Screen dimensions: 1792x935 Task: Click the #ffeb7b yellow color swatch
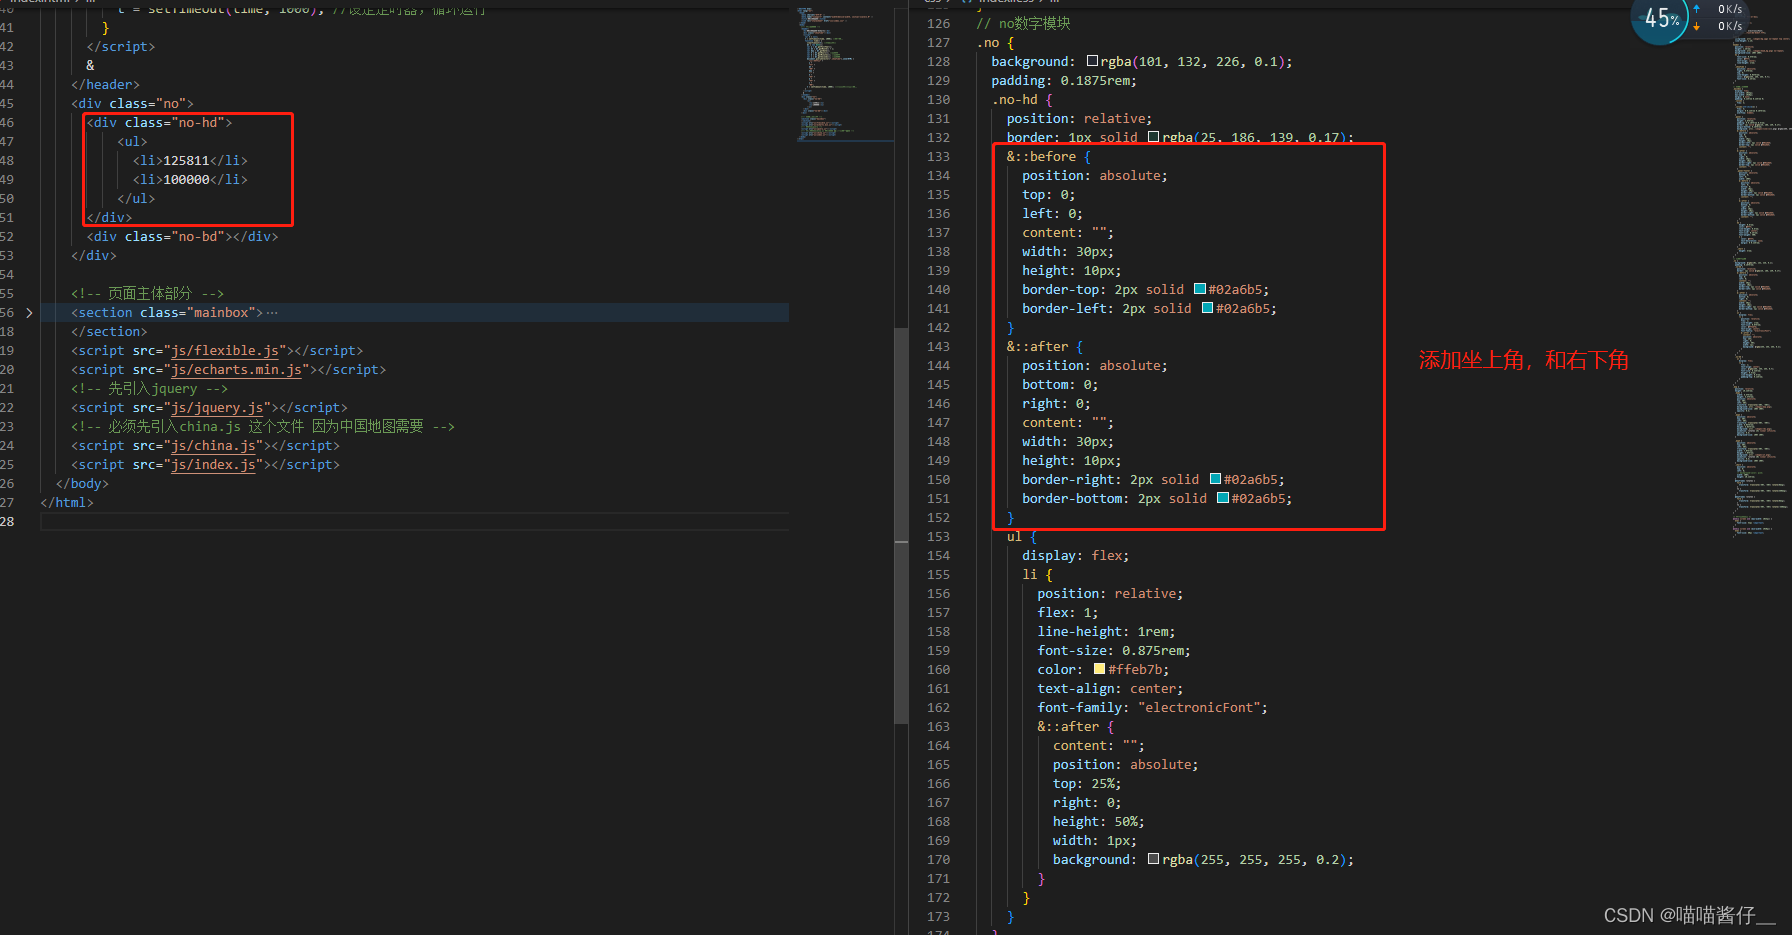coord(1099,669)
